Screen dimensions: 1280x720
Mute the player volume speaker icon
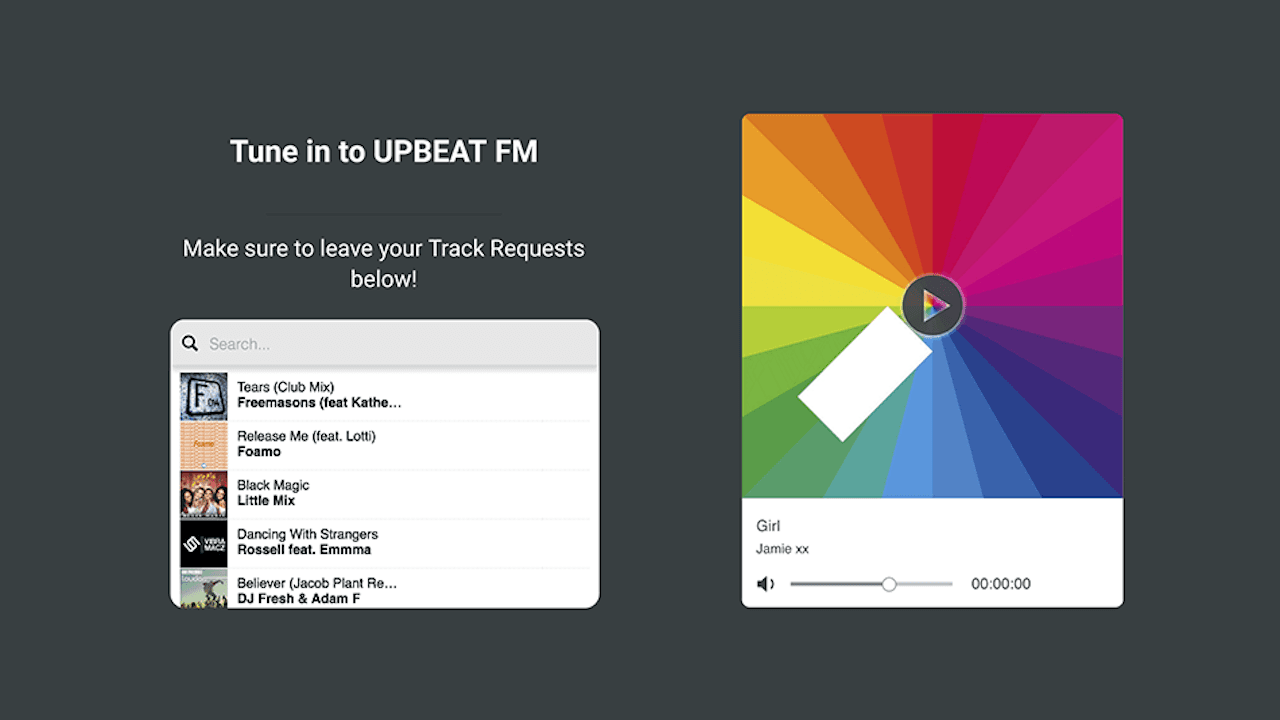[x=765, y=583]
